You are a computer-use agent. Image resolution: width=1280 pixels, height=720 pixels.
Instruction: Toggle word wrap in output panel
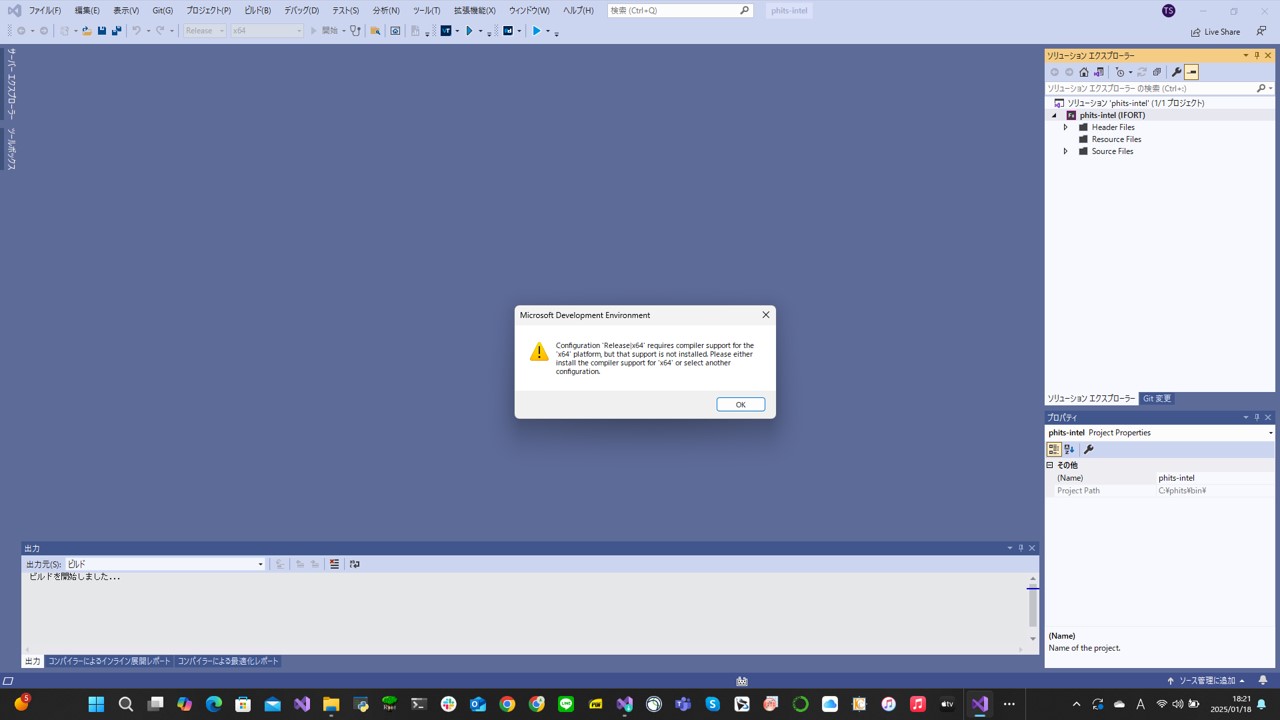pyautogui.click(x=354, y=564)
